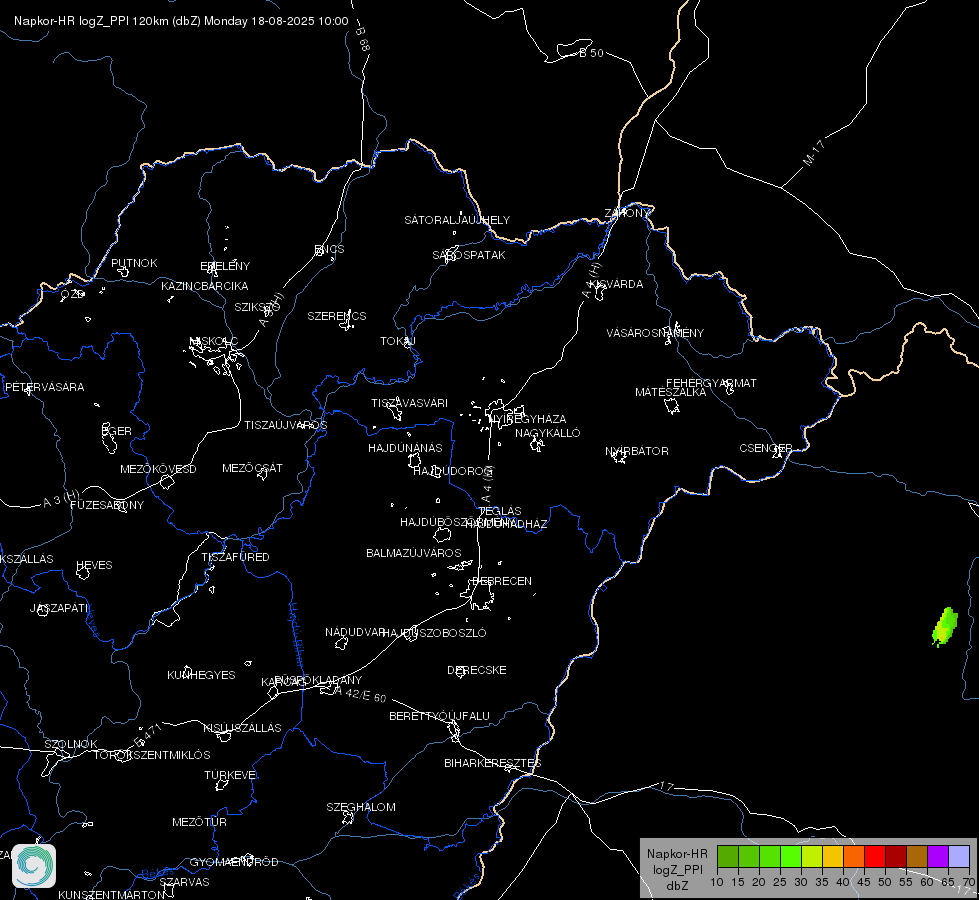Viewport: 979px width, 900px height.
Task: Select the purple 60-65 dBZ legend swatch
Action: [938, 856]
